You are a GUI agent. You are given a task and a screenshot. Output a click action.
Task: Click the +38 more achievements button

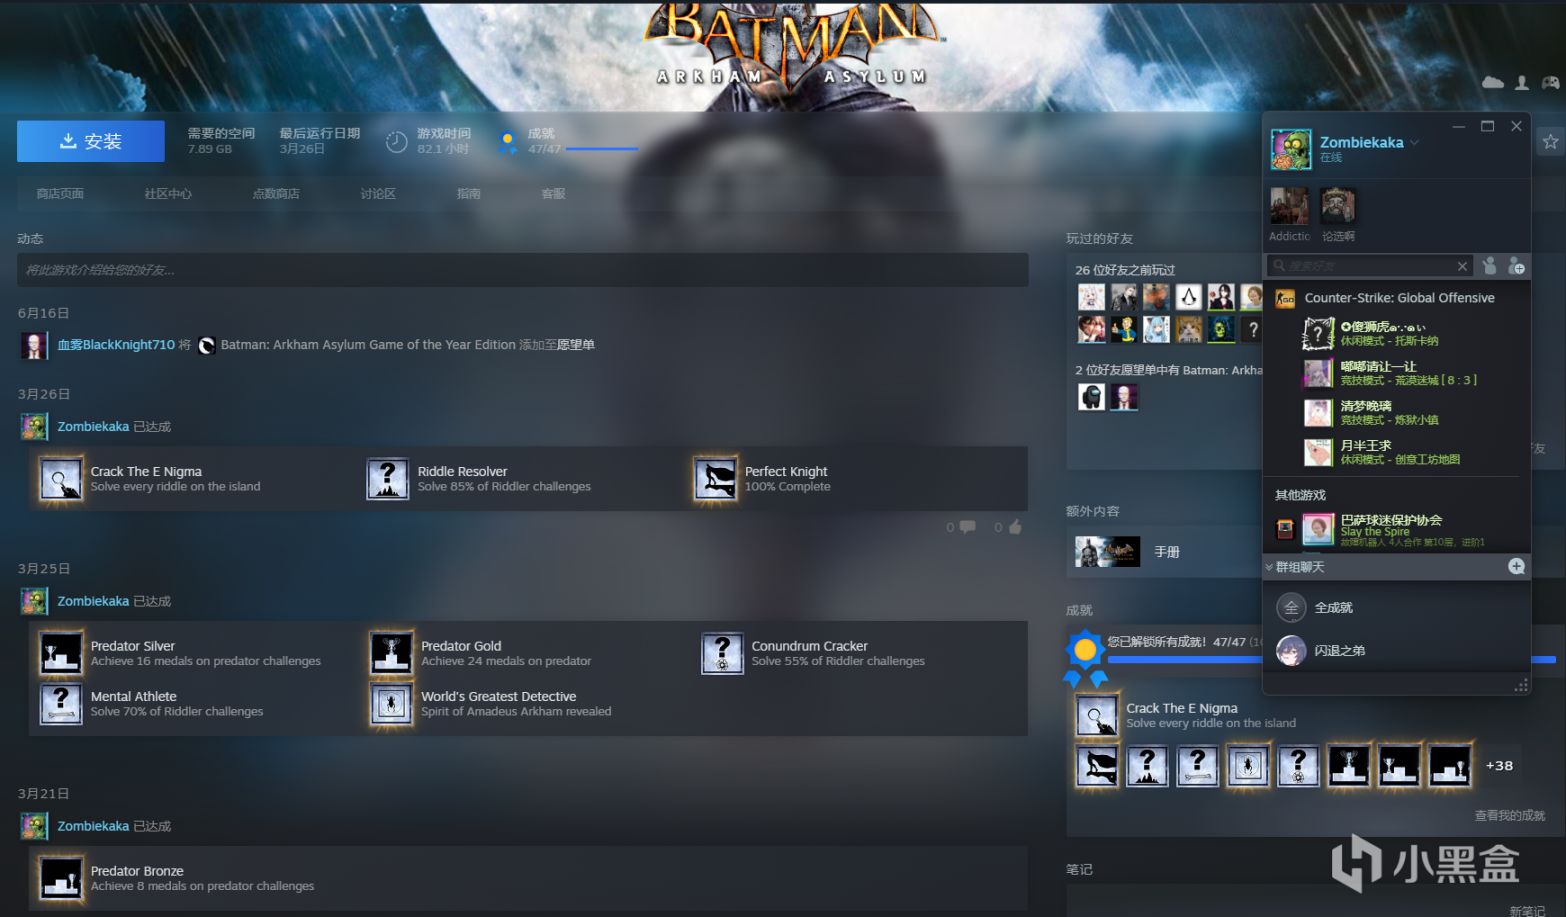point(1499,766)
